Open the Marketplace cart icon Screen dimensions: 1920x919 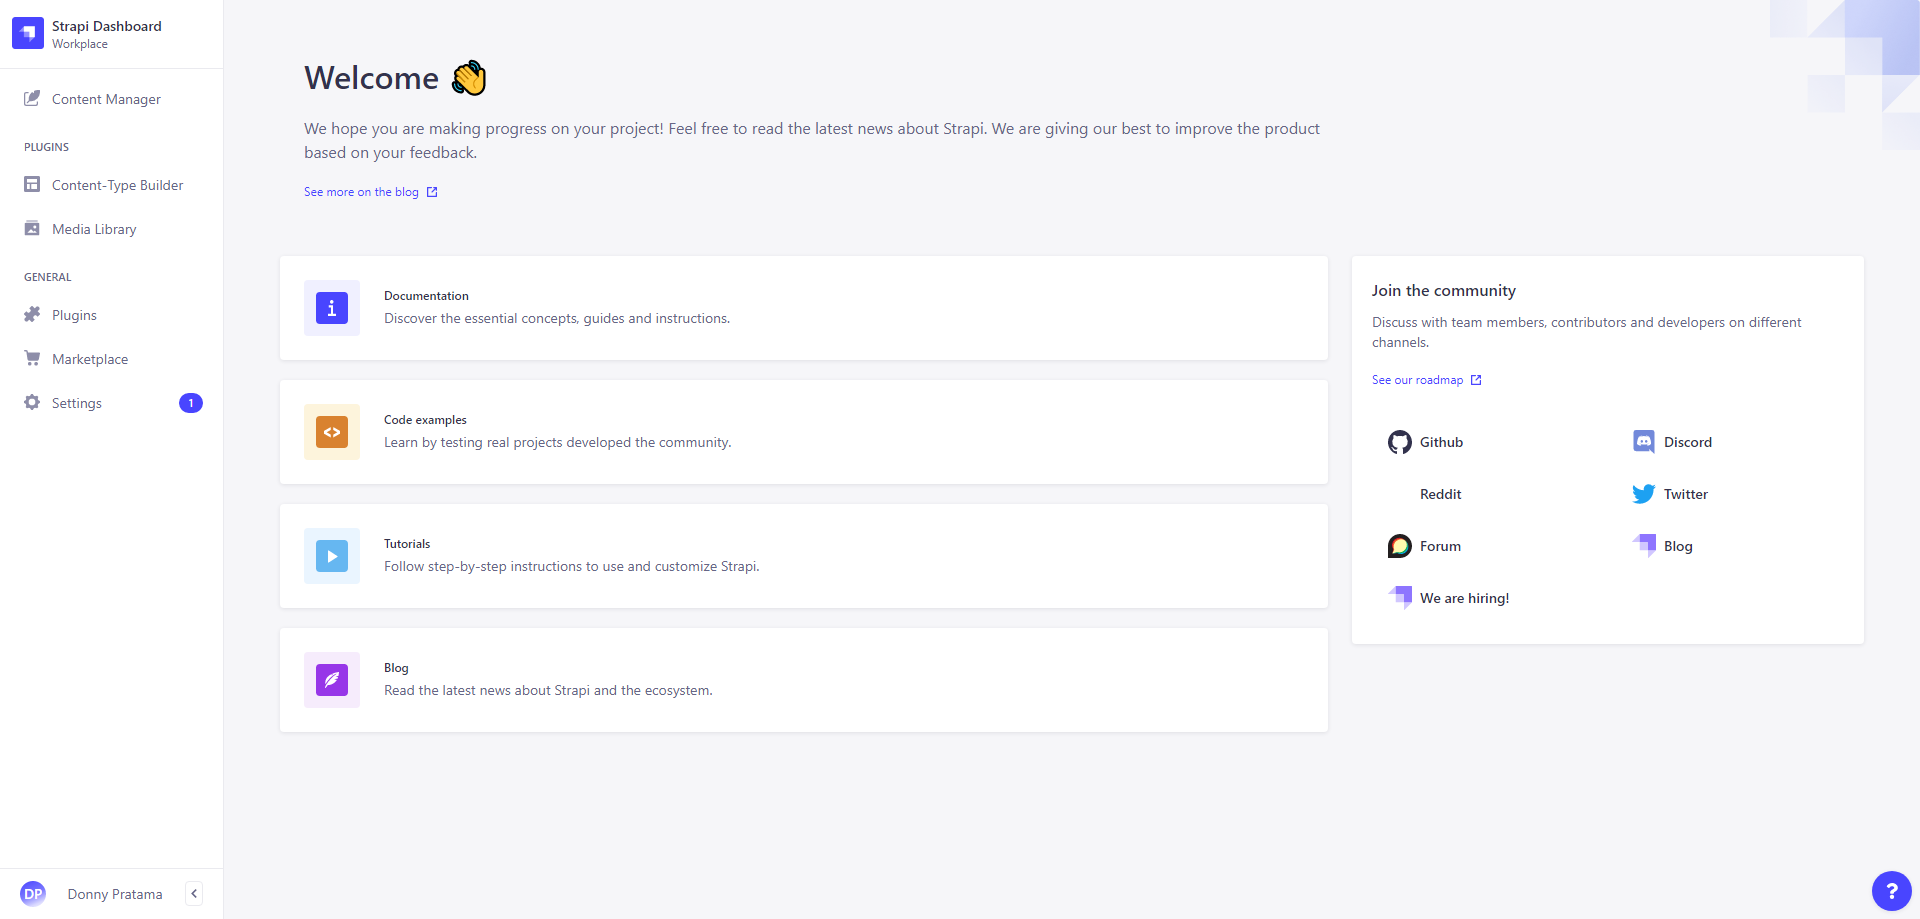coord(32,359)
